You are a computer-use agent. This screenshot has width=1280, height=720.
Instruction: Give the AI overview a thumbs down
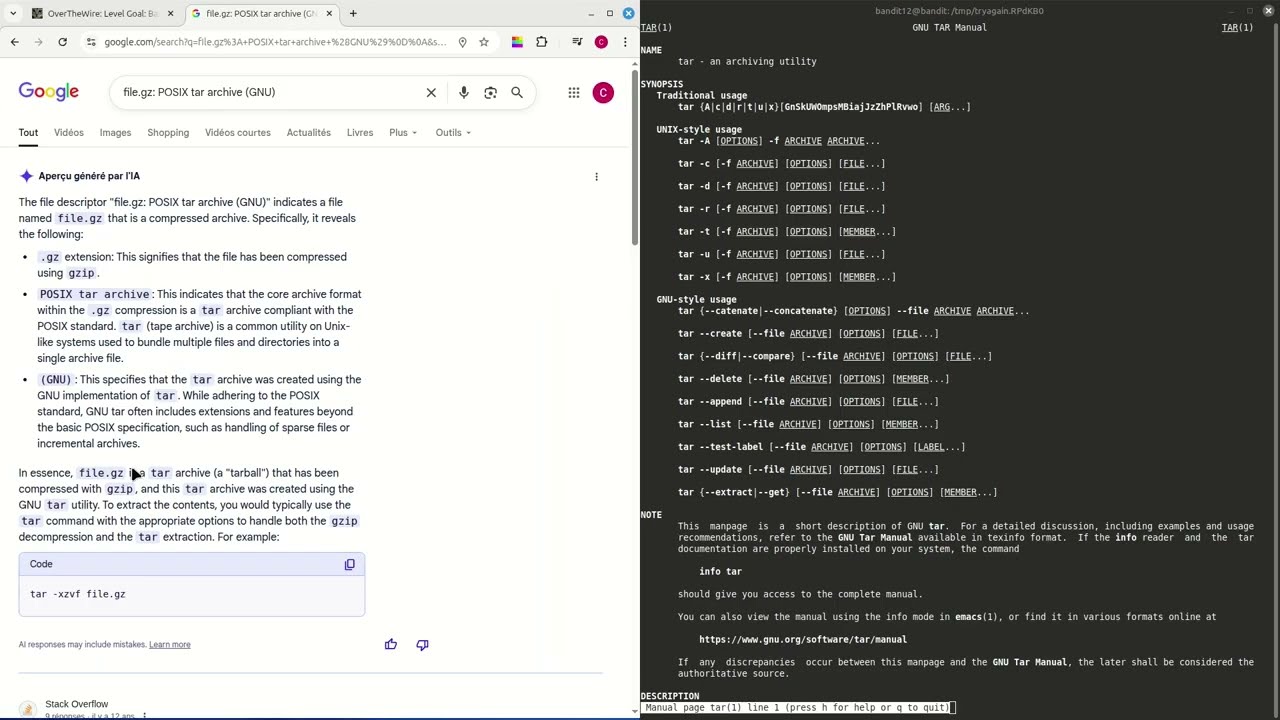(x=422, y=645)
